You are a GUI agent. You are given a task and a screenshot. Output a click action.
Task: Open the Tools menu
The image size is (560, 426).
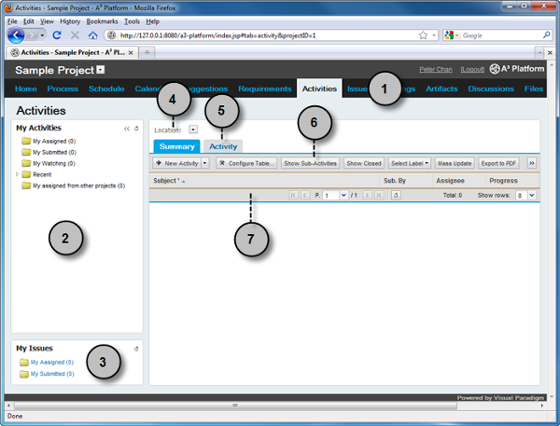[132, 21]
